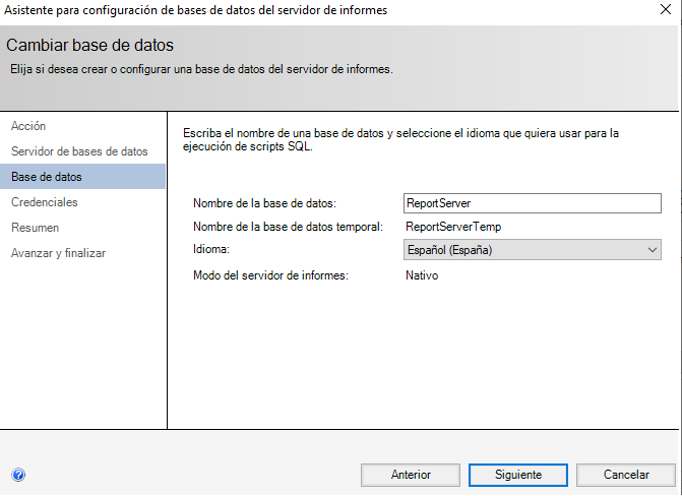Go to Servidor de bases de datos step

[79, 151]
